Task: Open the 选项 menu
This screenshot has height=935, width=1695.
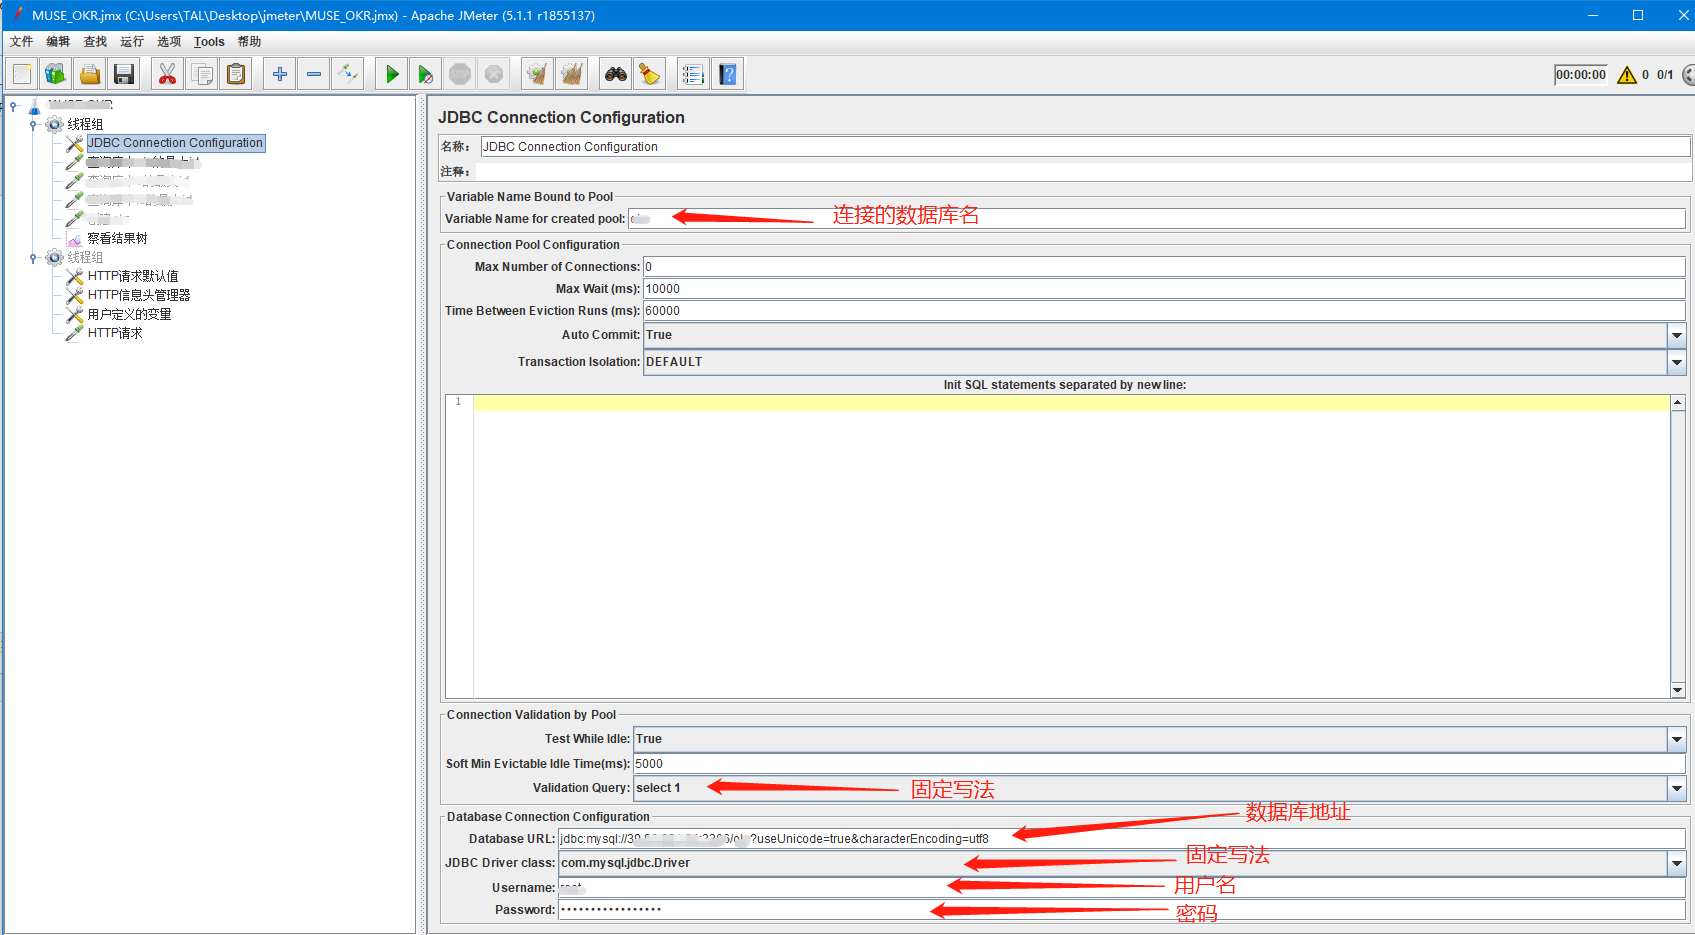Action: click(x=169, y=42)
